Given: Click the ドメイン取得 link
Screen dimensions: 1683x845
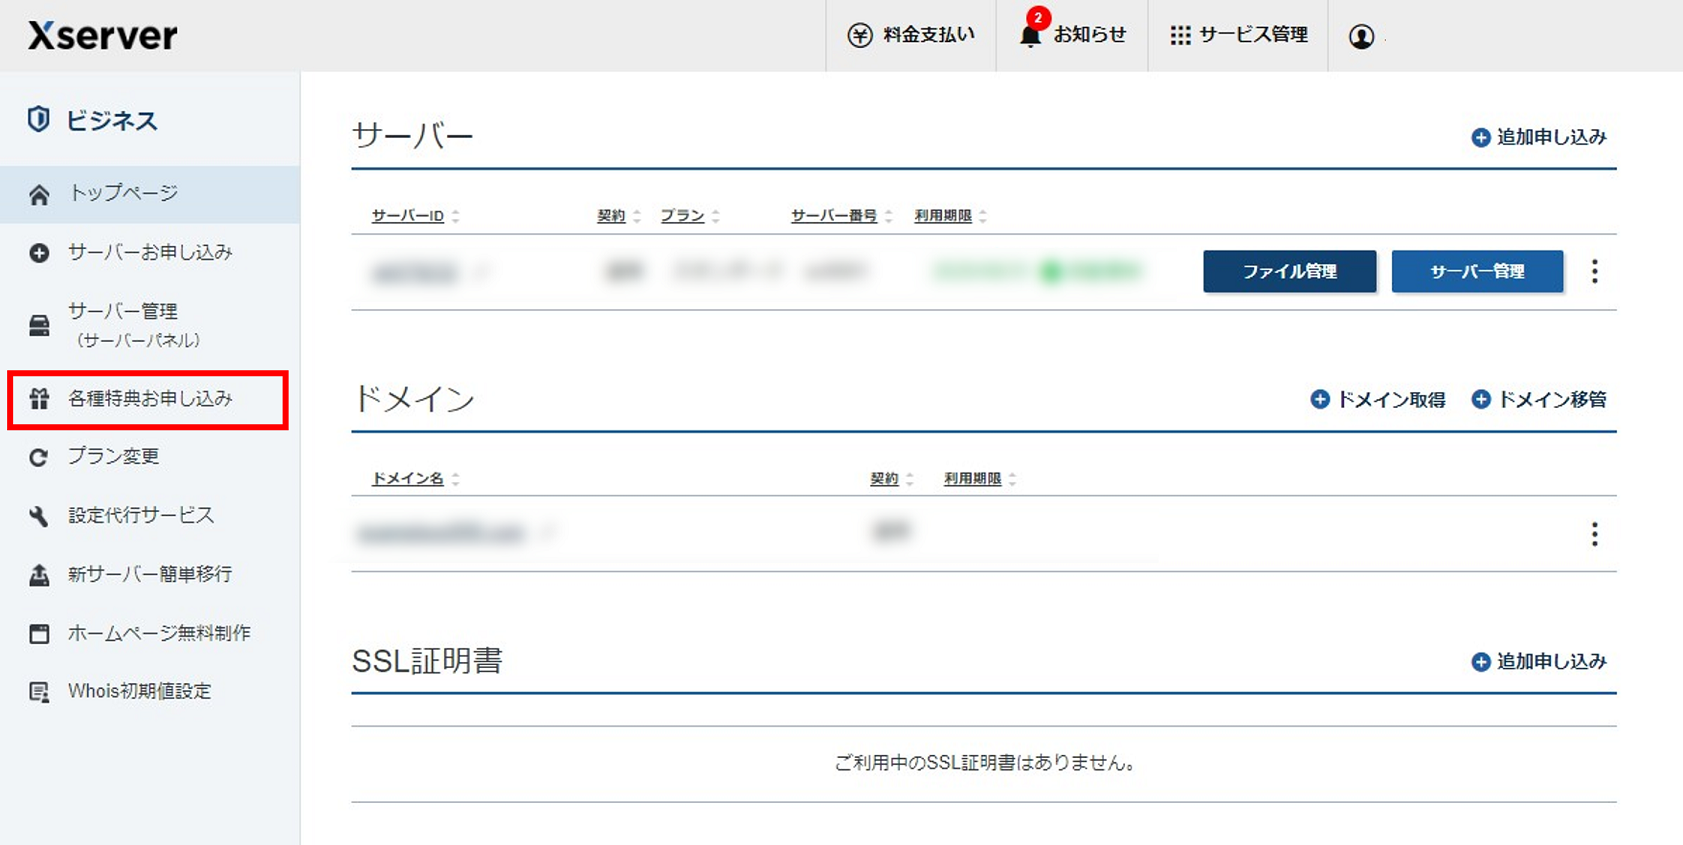Looking at the screenshot, I should pos(1378,400).
